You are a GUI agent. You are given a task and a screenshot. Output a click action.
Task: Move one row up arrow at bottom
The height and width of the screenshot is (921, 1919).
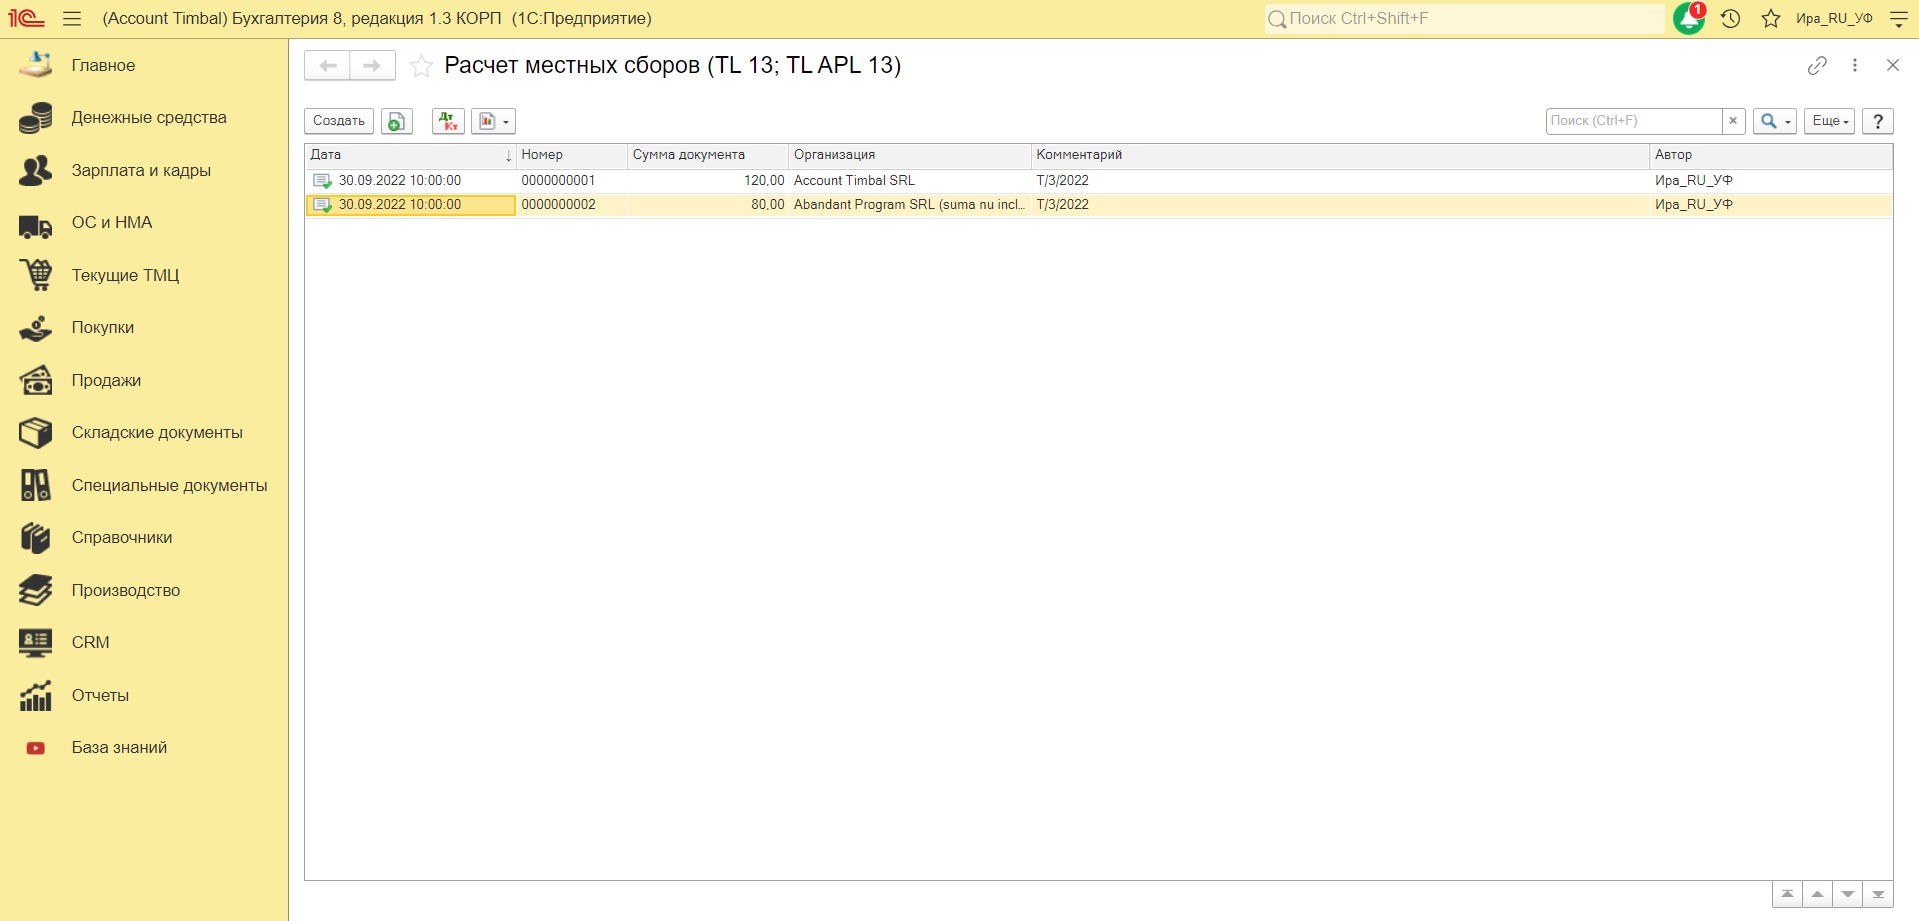(1817, 894)
